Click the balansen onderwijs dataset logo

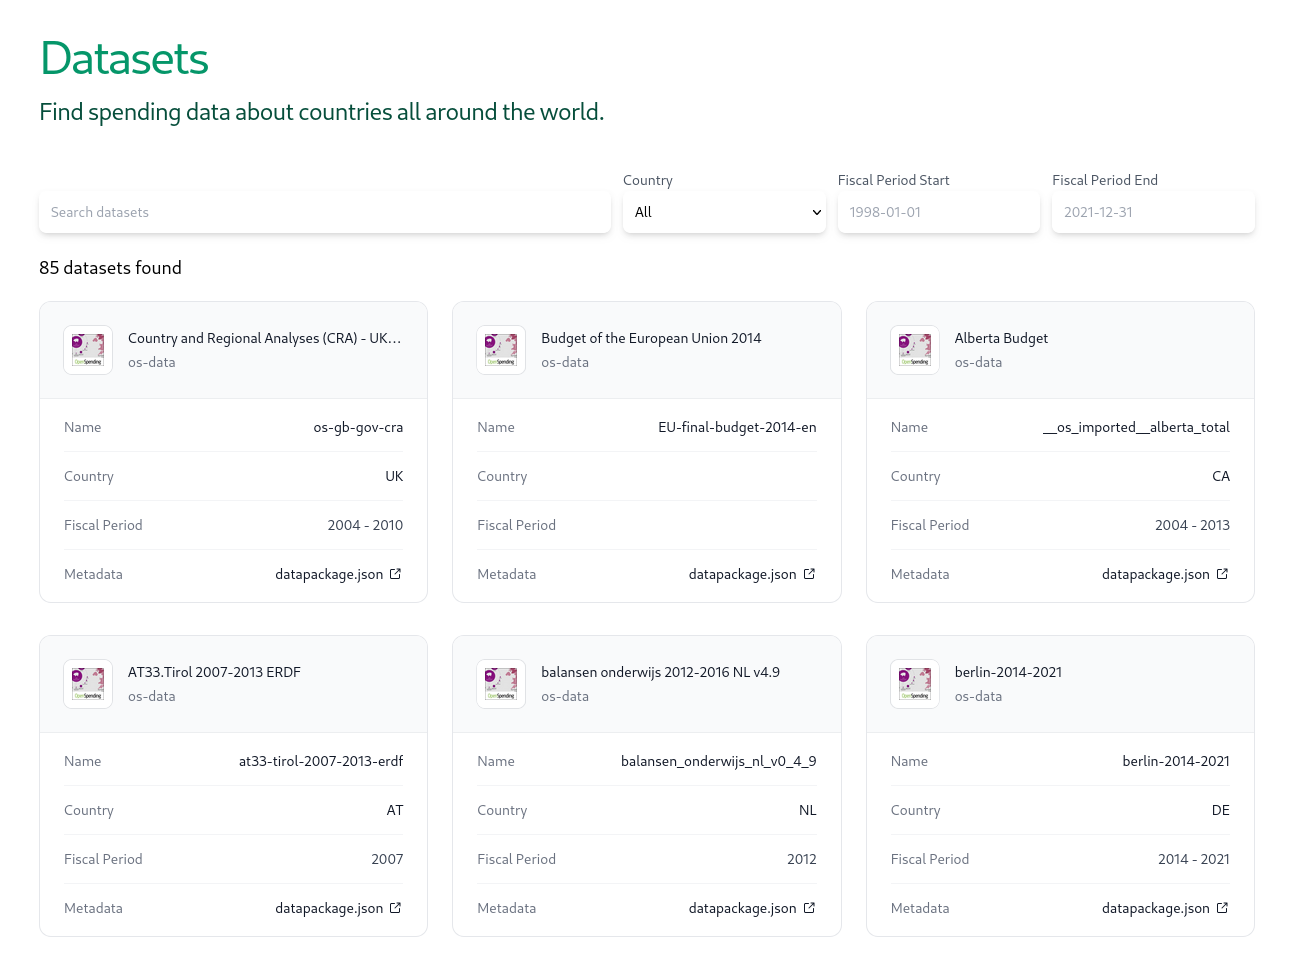pyautogui.click(x=501, y=684)
